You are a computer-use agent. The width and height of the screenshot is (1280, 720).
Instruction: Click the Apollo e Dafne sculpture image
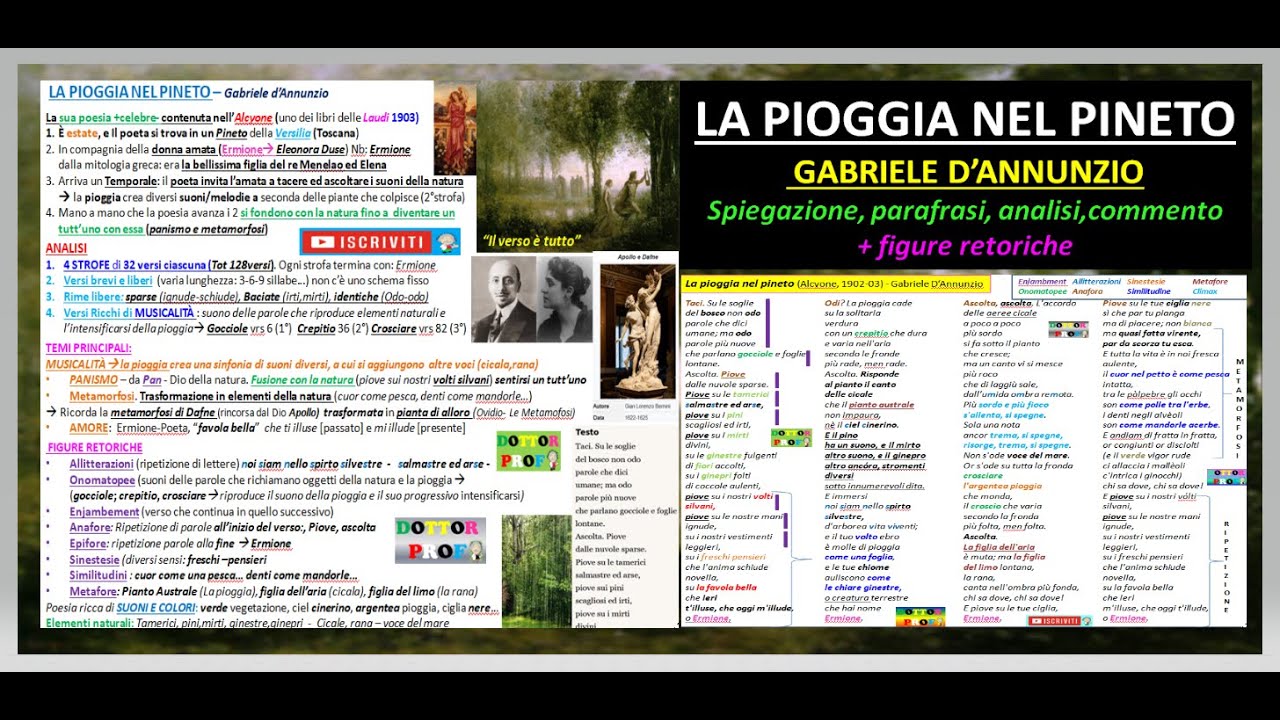tap(637, 333)
